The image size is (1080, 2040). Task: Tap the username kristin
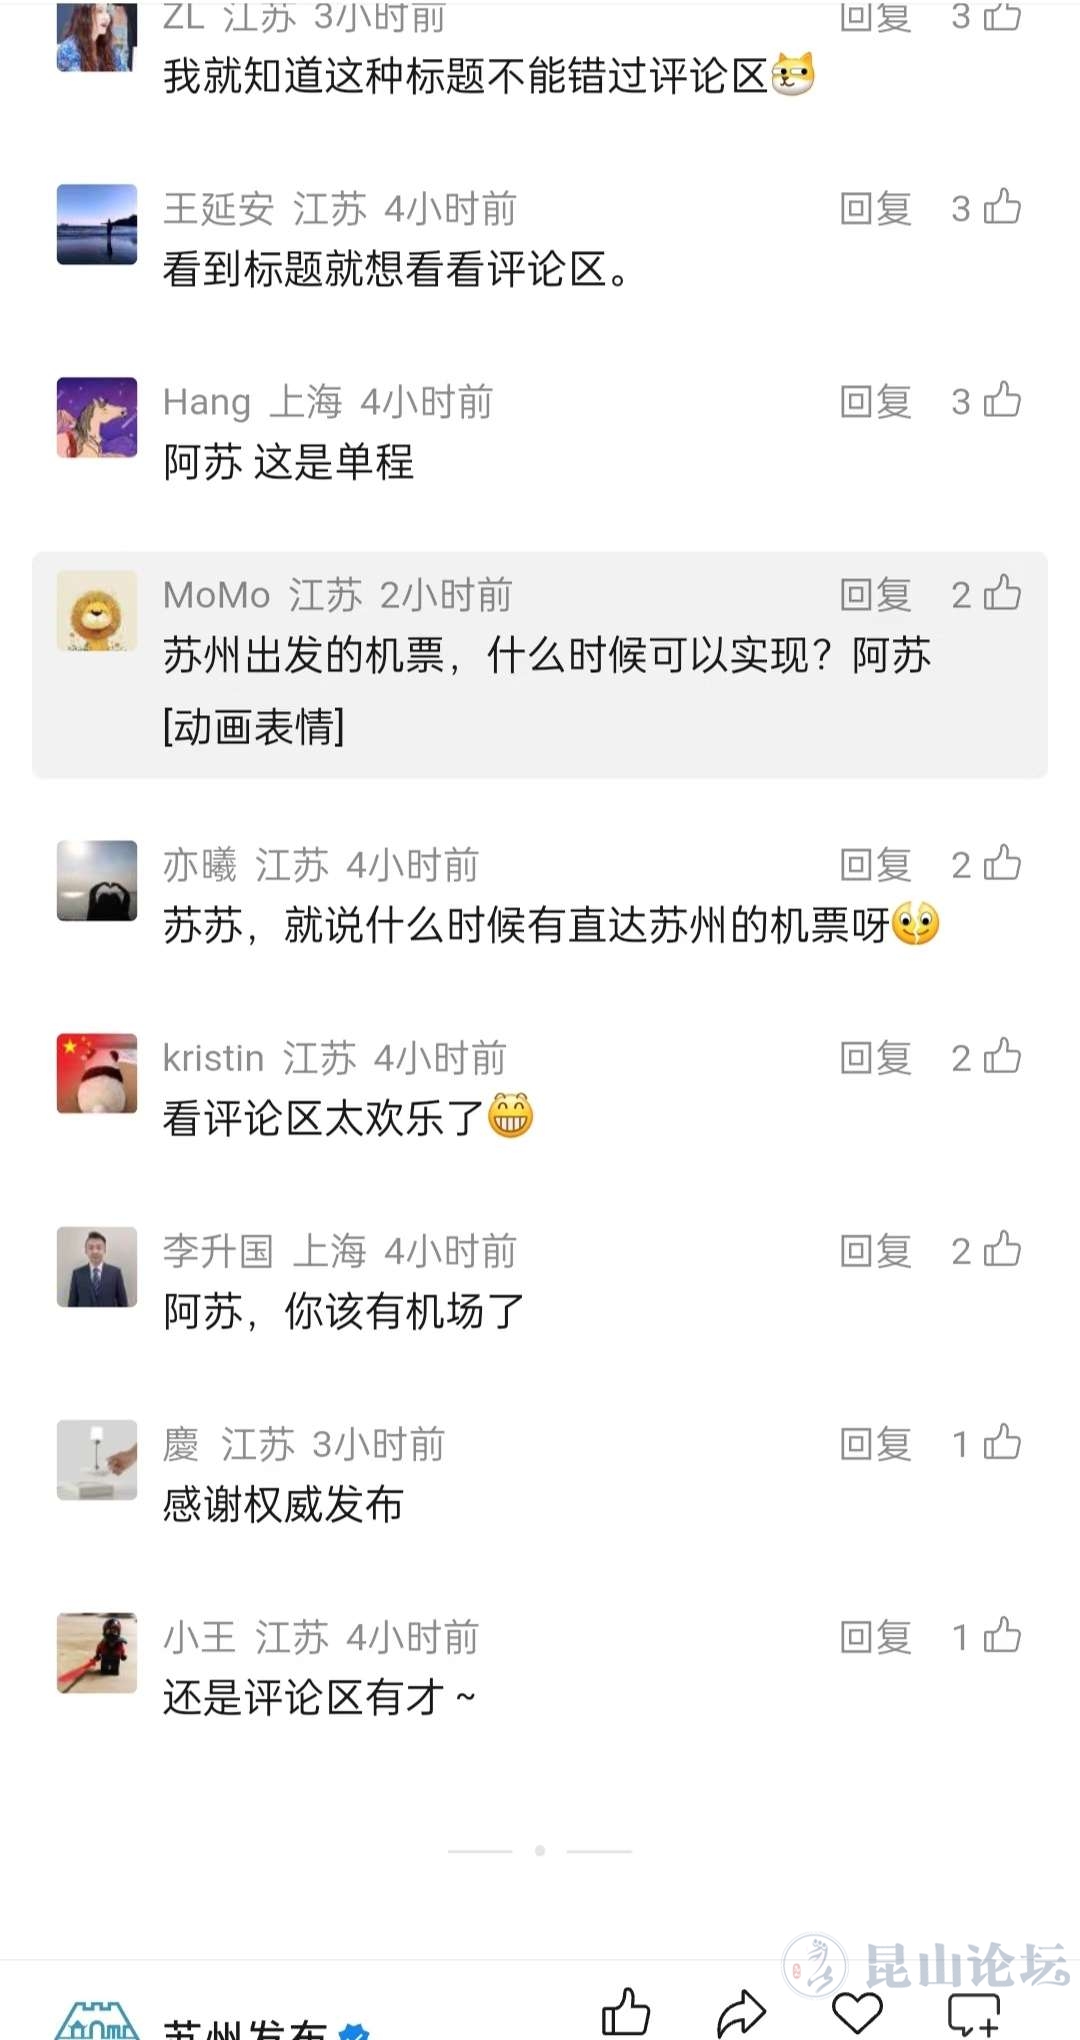(x=213, y=1058)
